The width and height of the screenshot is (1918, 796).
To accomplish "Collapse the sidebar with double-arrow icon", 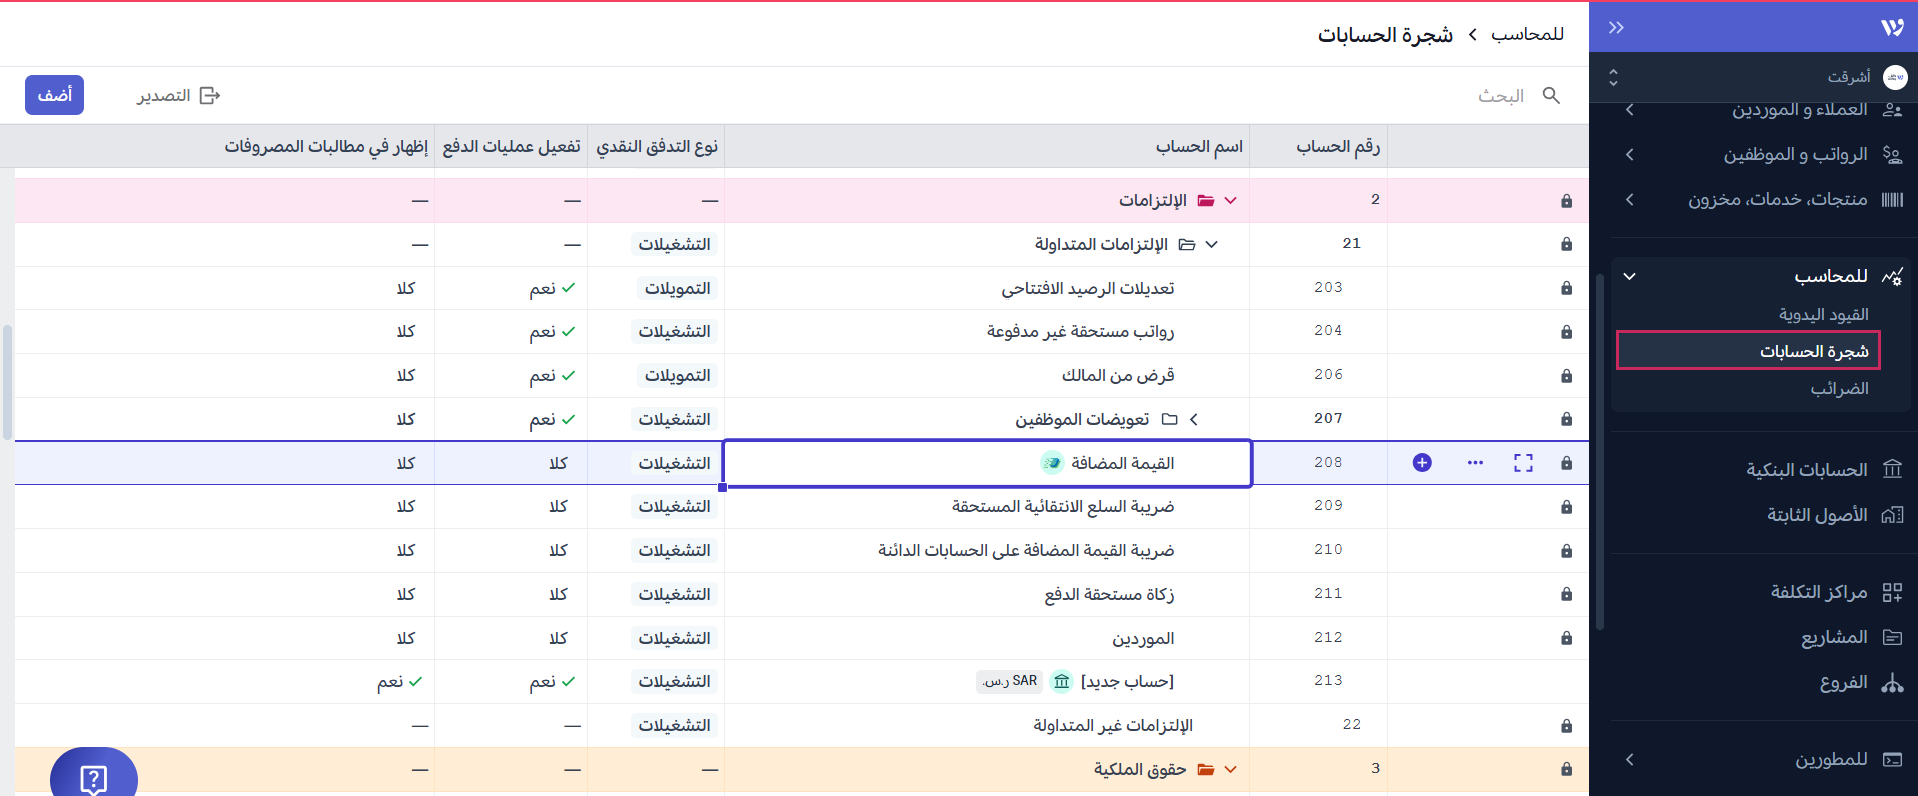I will point(1616,27).
